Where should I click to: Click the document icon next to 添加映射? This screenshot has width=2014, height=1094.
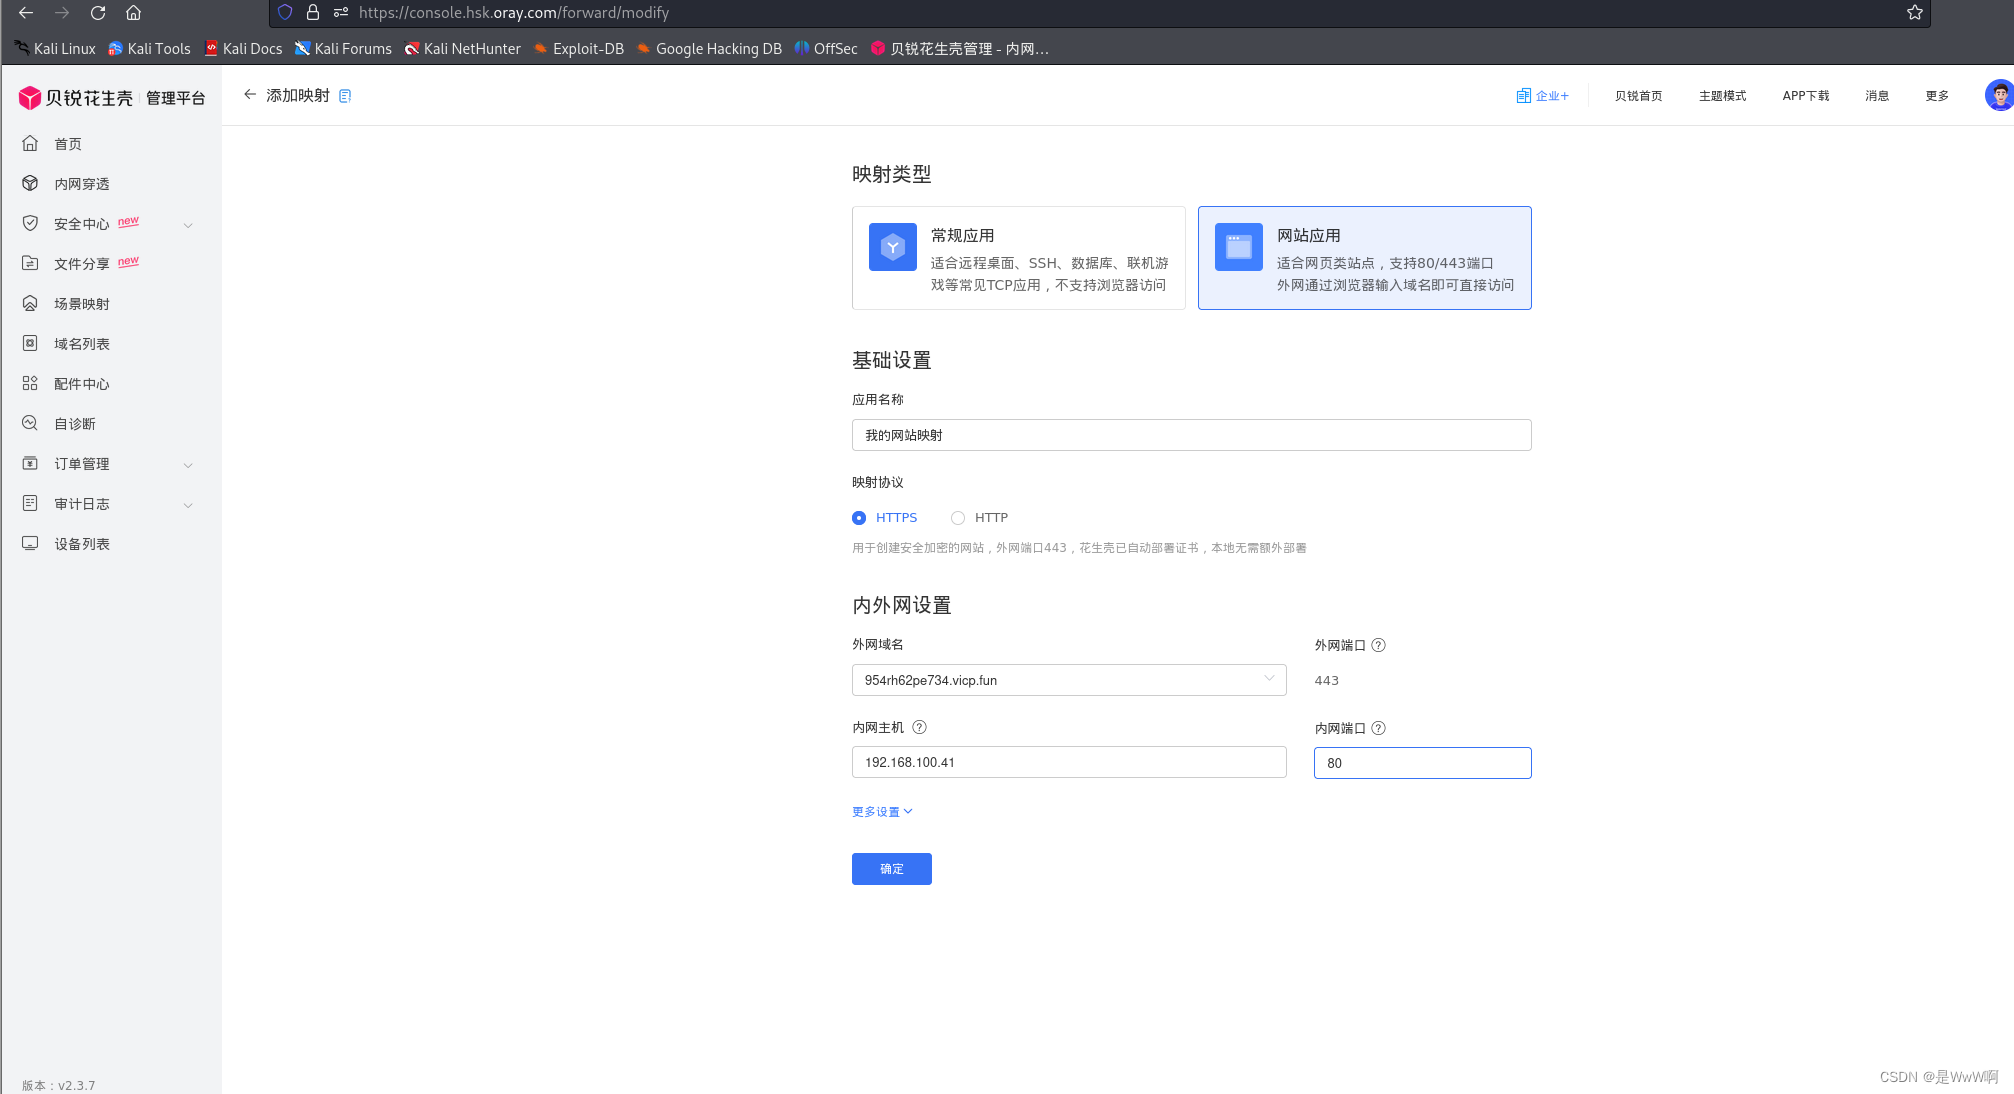(x=345, y=96)
